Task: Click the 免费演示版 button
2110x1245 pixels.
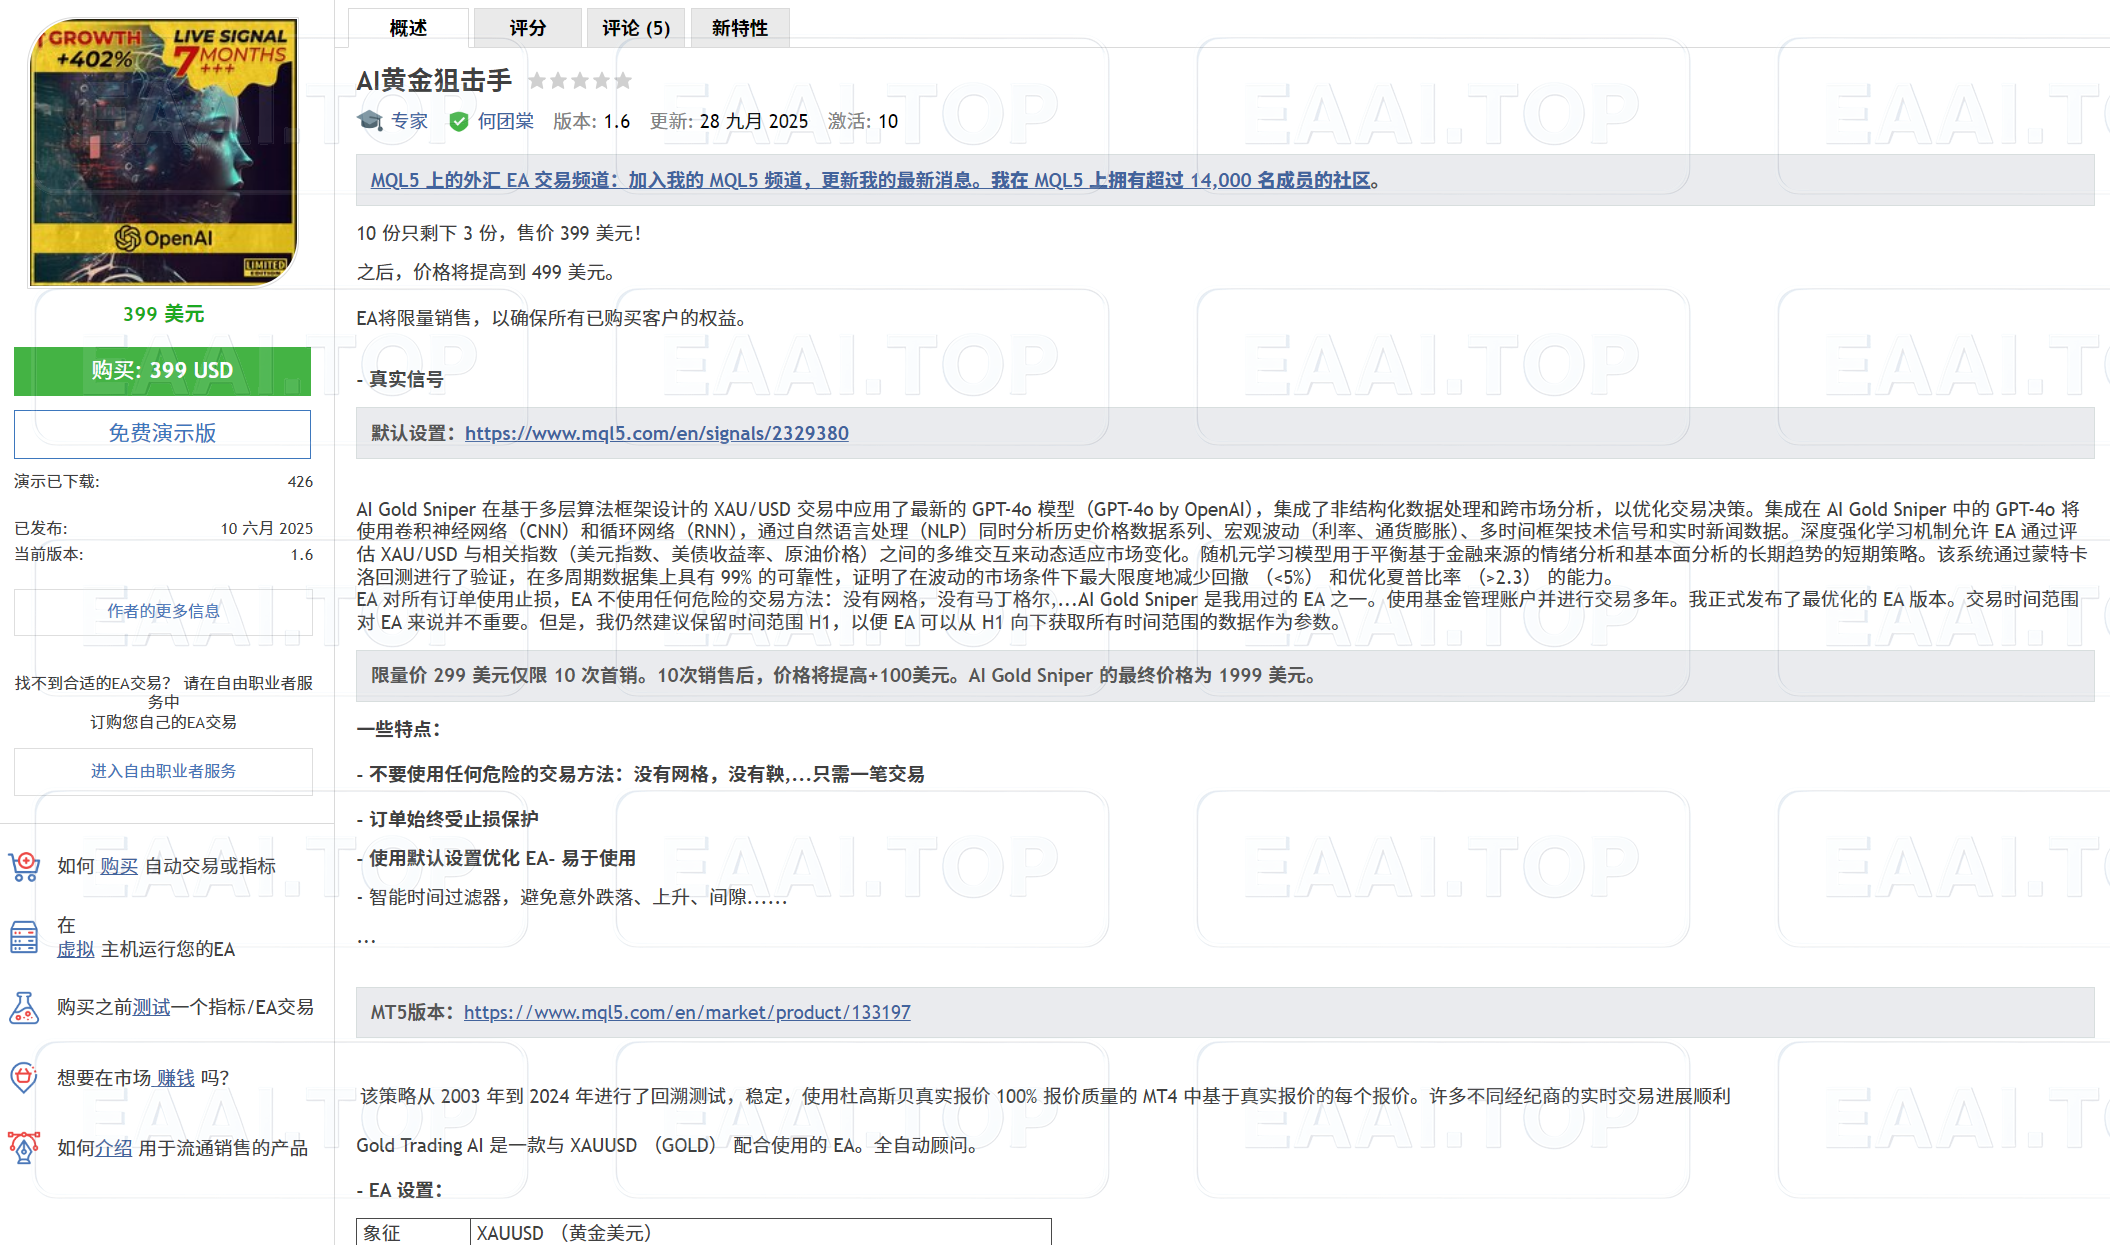Action: pyautogui.click(x=162, y=433)
